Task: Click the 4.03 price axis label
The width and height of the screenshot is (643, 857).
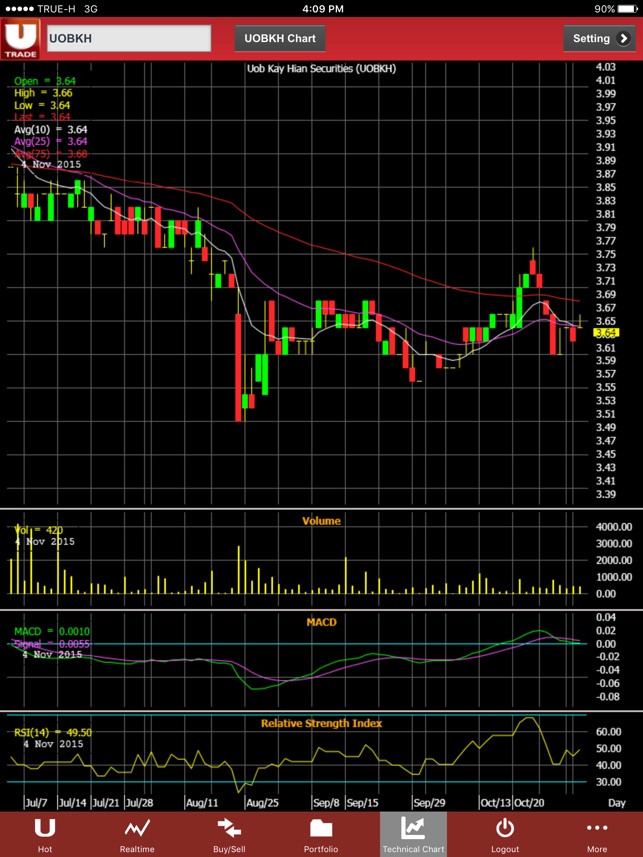Action: (x=606, y=67)
